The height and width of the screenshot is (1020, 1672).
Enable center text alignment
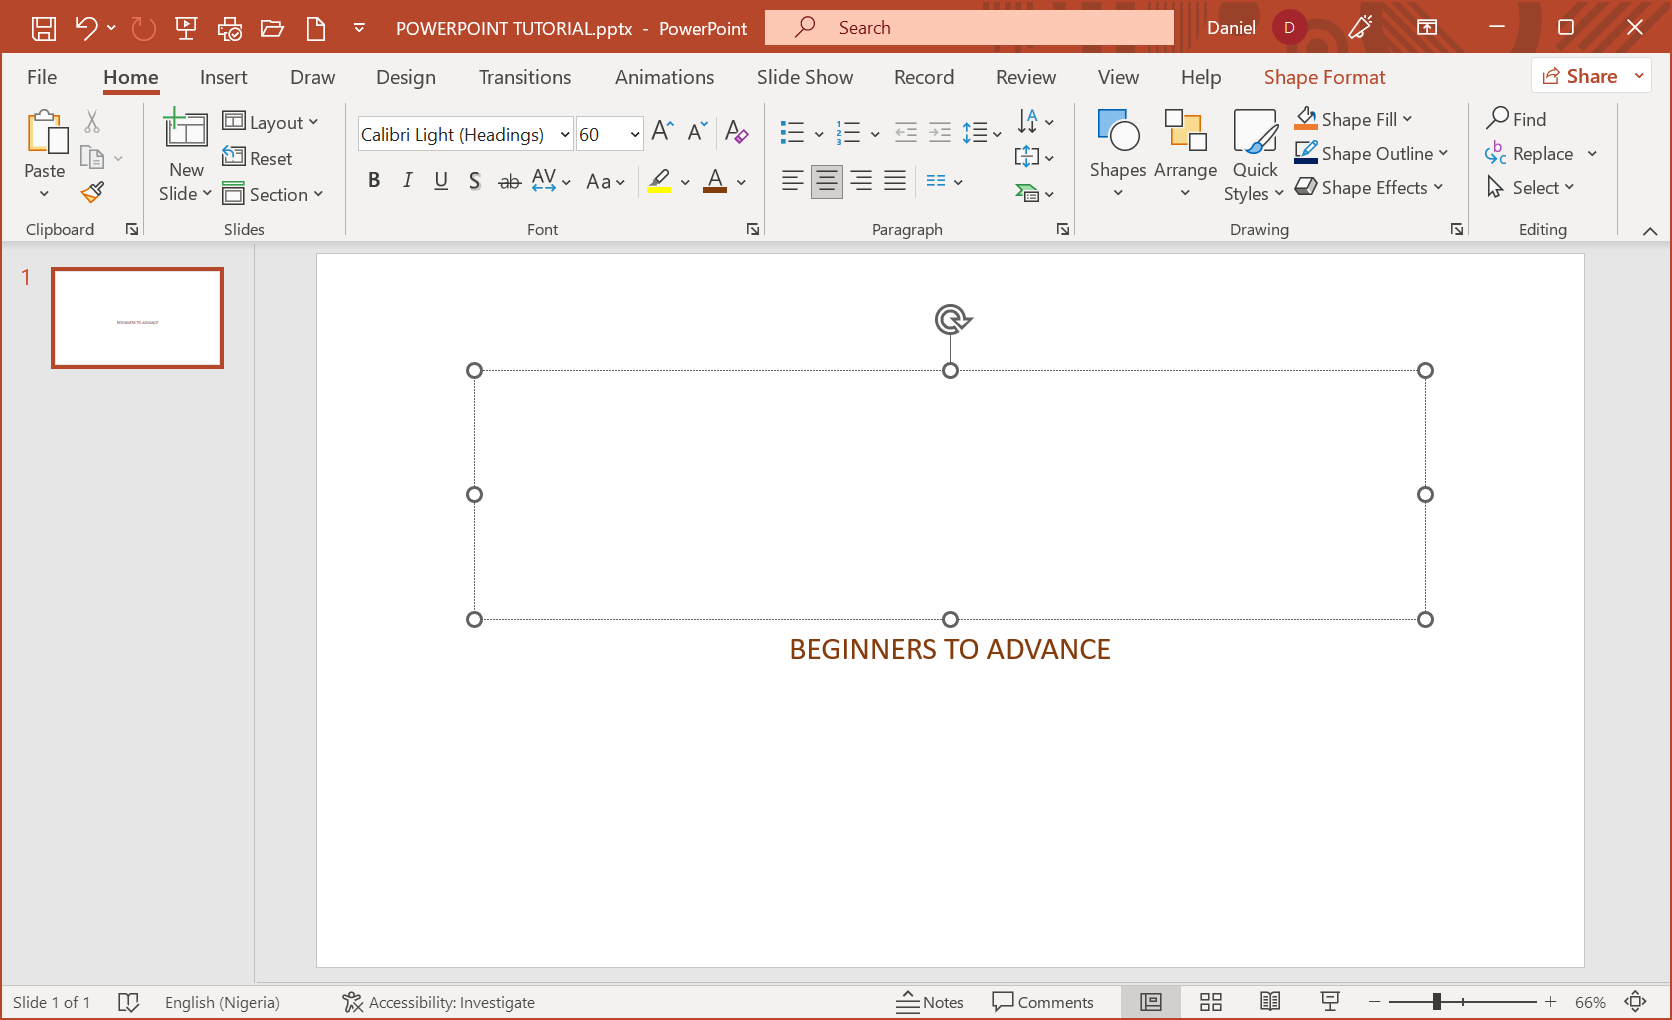(826, 181)
